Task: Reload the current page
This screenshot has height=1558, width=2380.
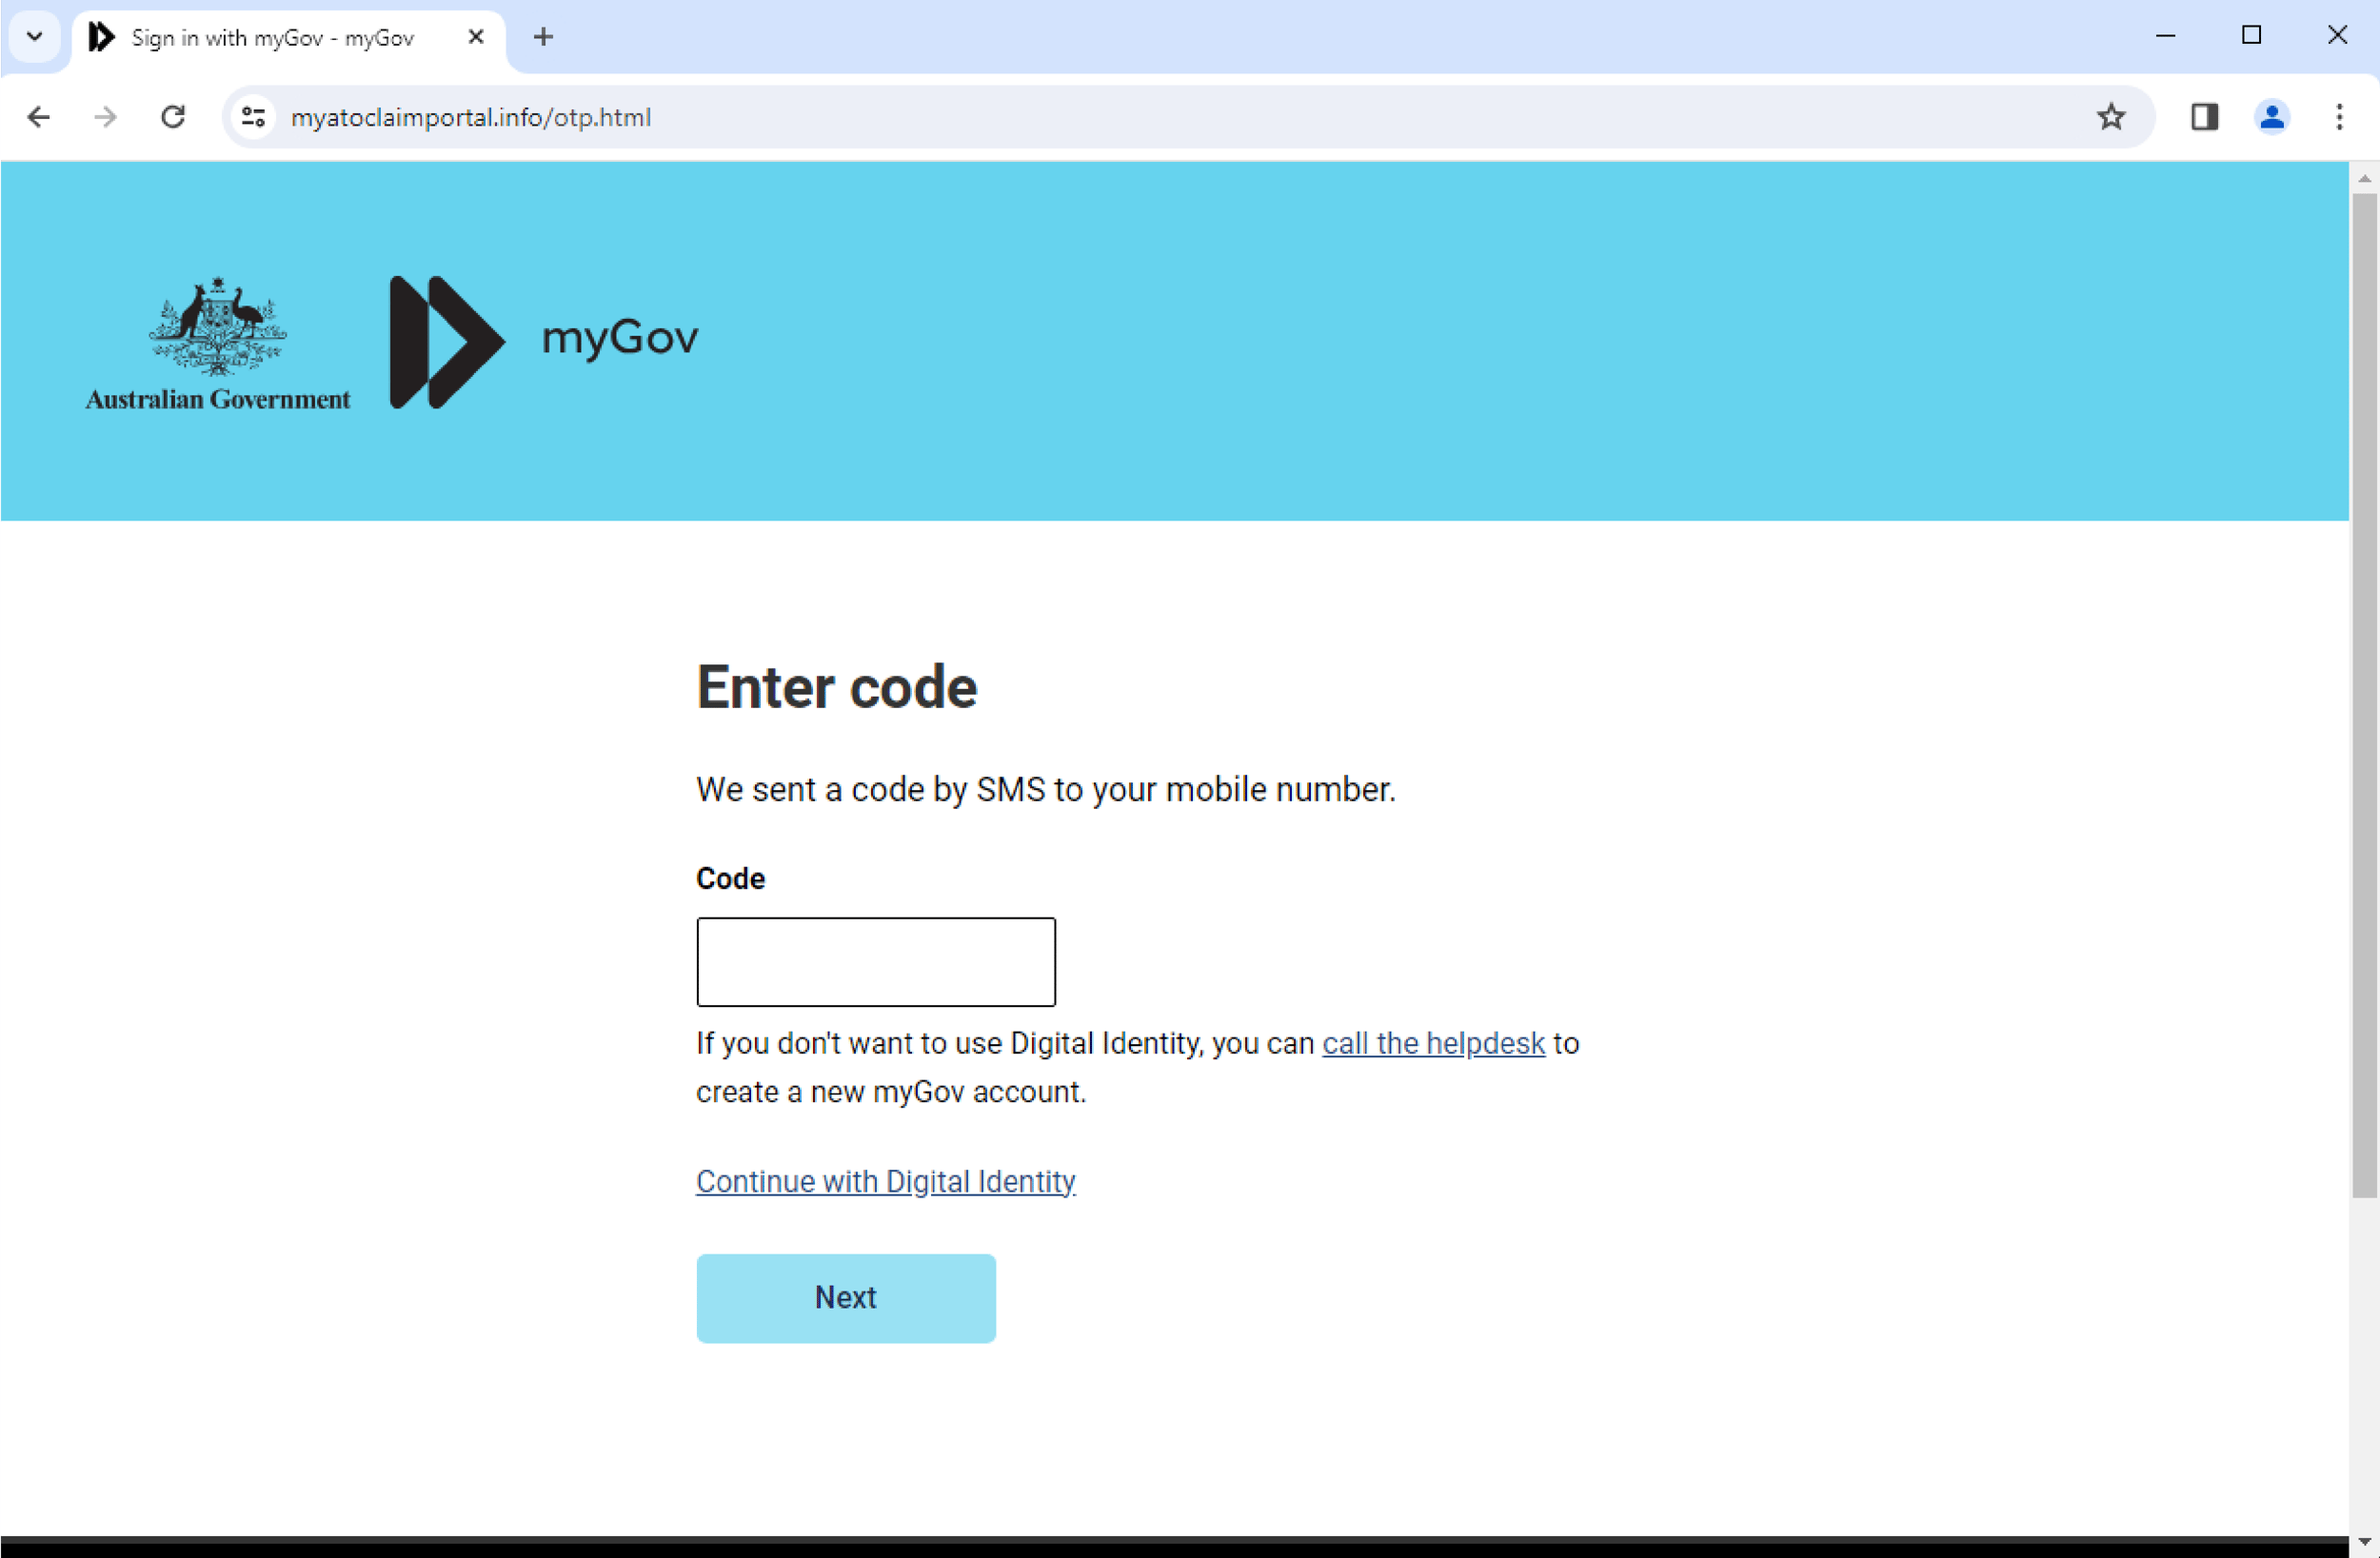Action: pos(173,117)
